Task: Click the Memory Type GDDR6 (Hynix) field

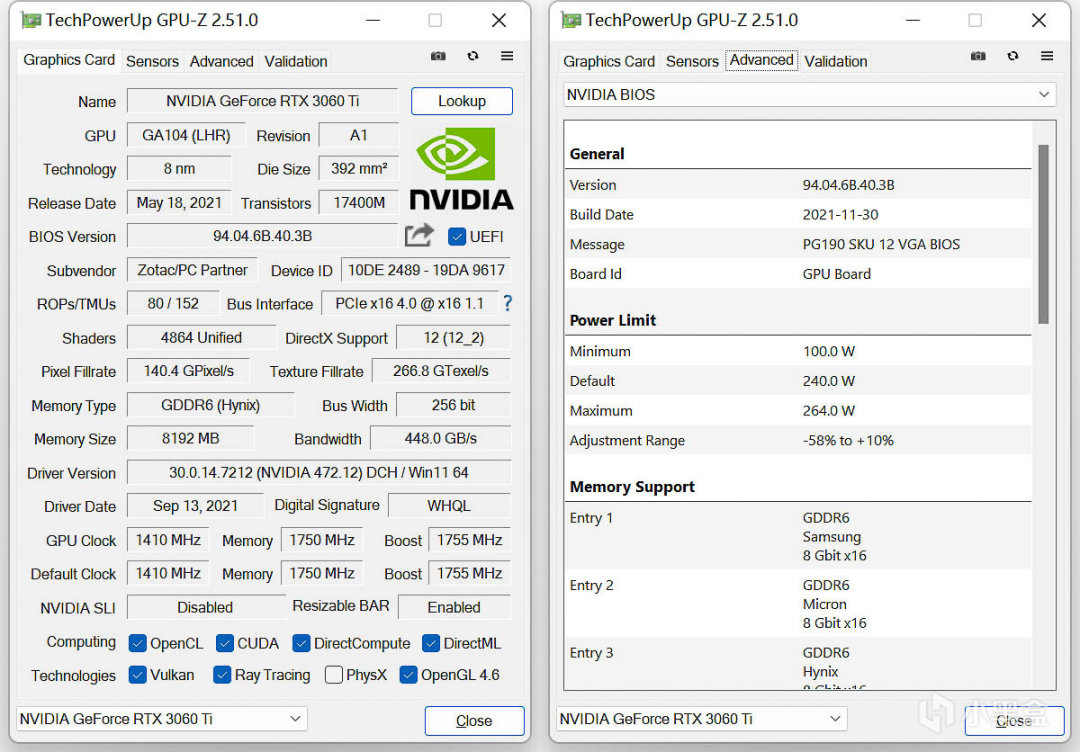Action: (211, 405)
